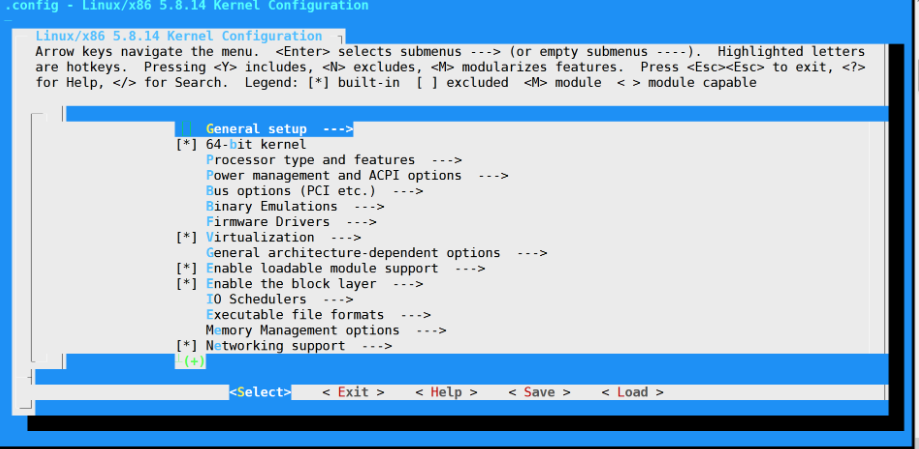Open General architecture-dependent options entry
Screen dimensions: 919x449
tap(376, 253)
